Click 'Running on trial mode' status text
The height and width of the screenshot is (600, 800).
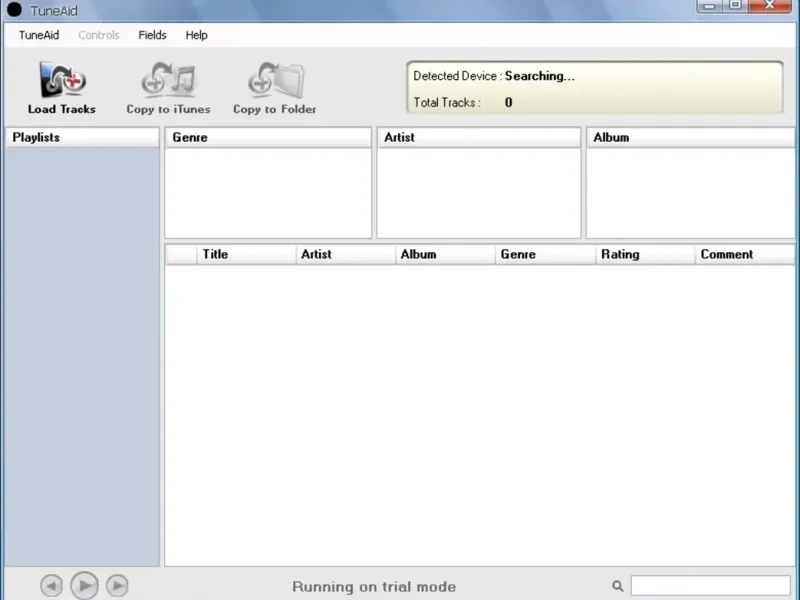pyautogui.click(x=374, y=587)
